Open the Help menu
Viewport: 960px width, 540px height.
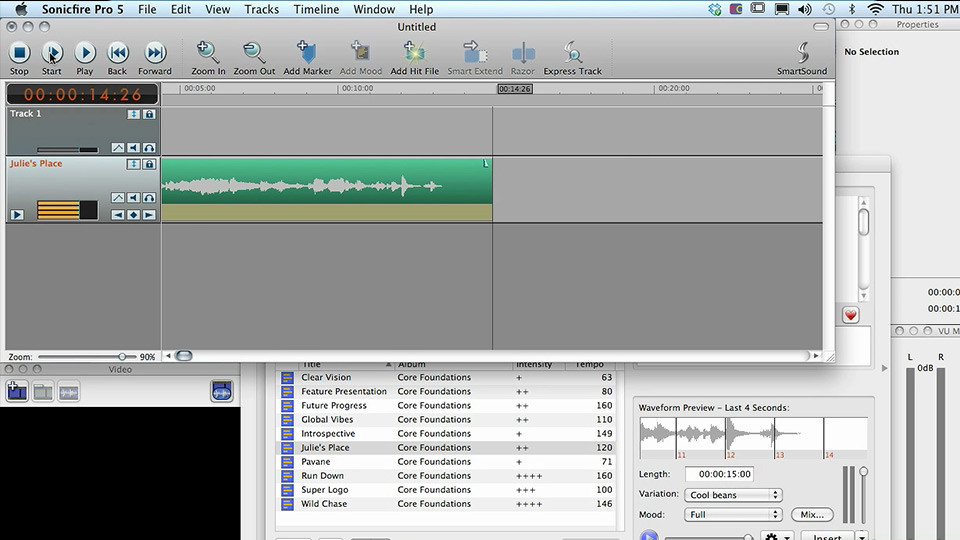point(421,9)
